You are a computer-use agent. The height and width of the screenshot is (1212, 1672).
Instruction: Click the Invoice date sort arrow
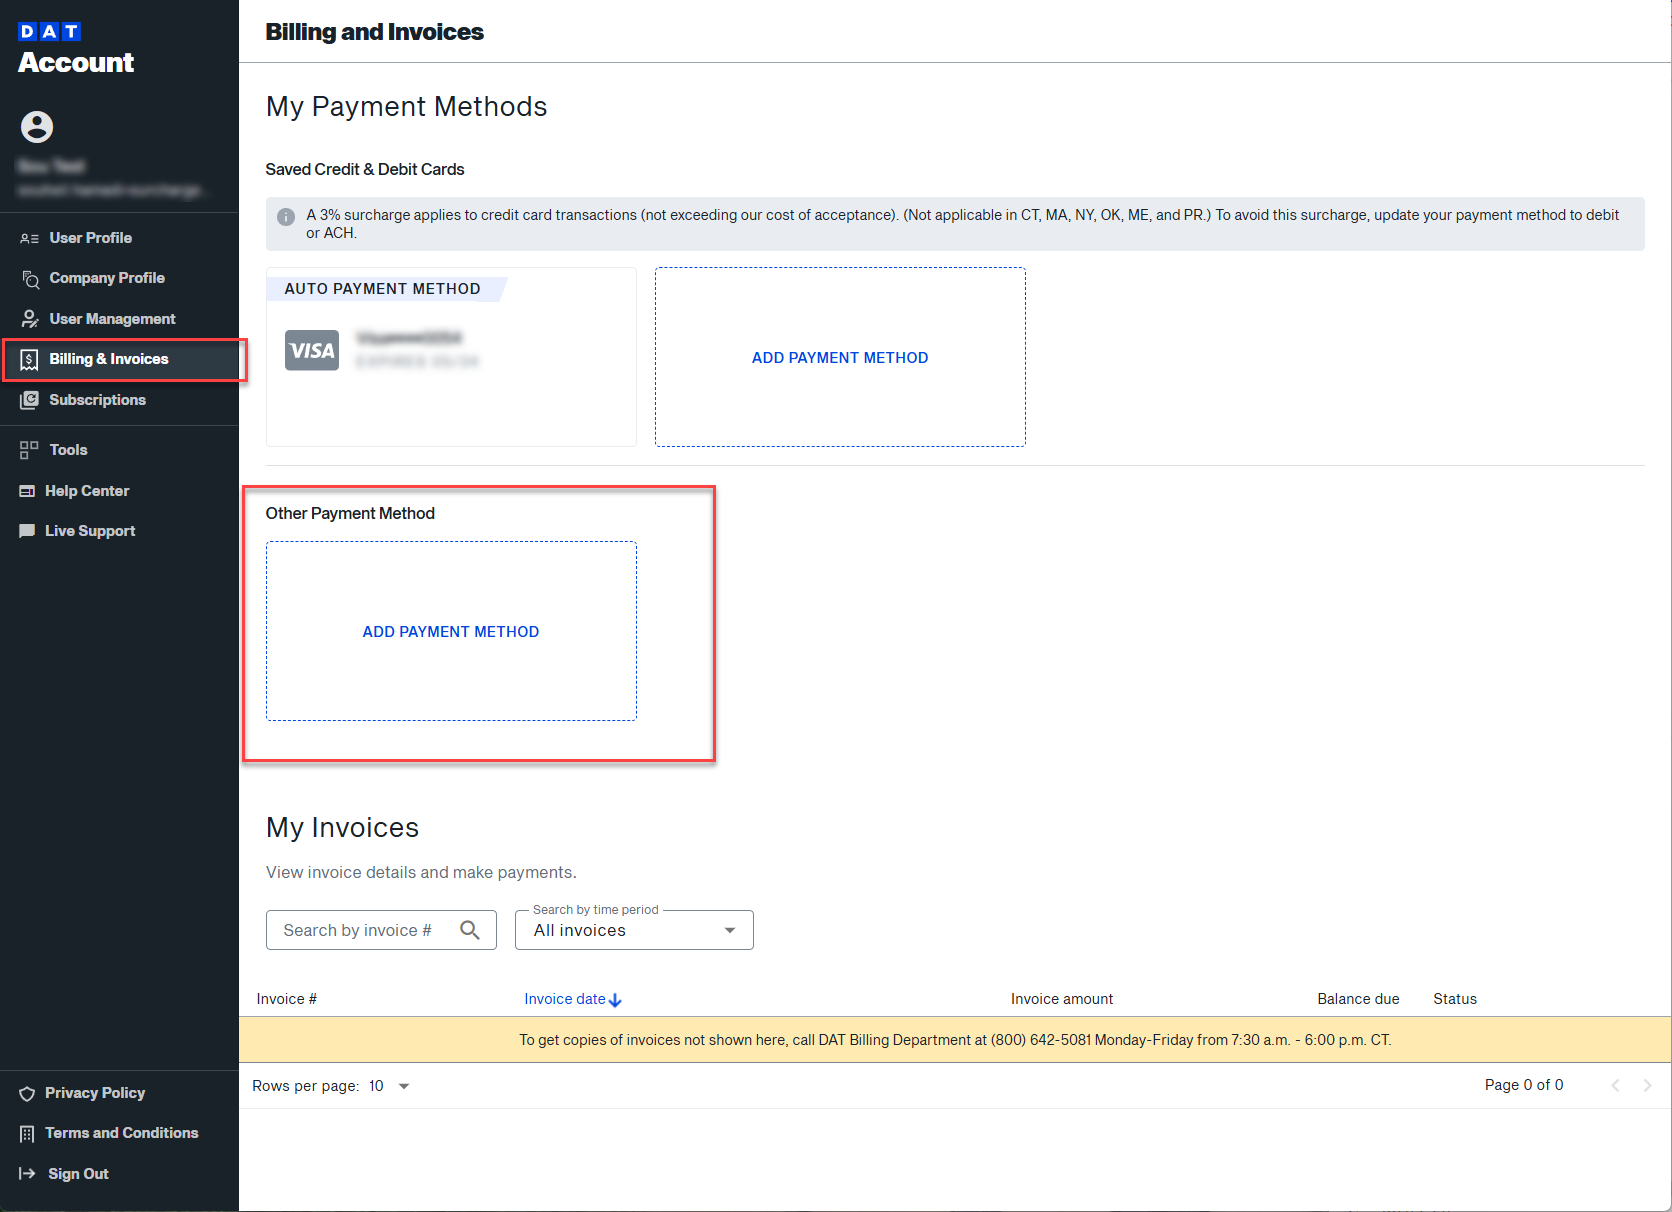click(x=615, y=1000)
